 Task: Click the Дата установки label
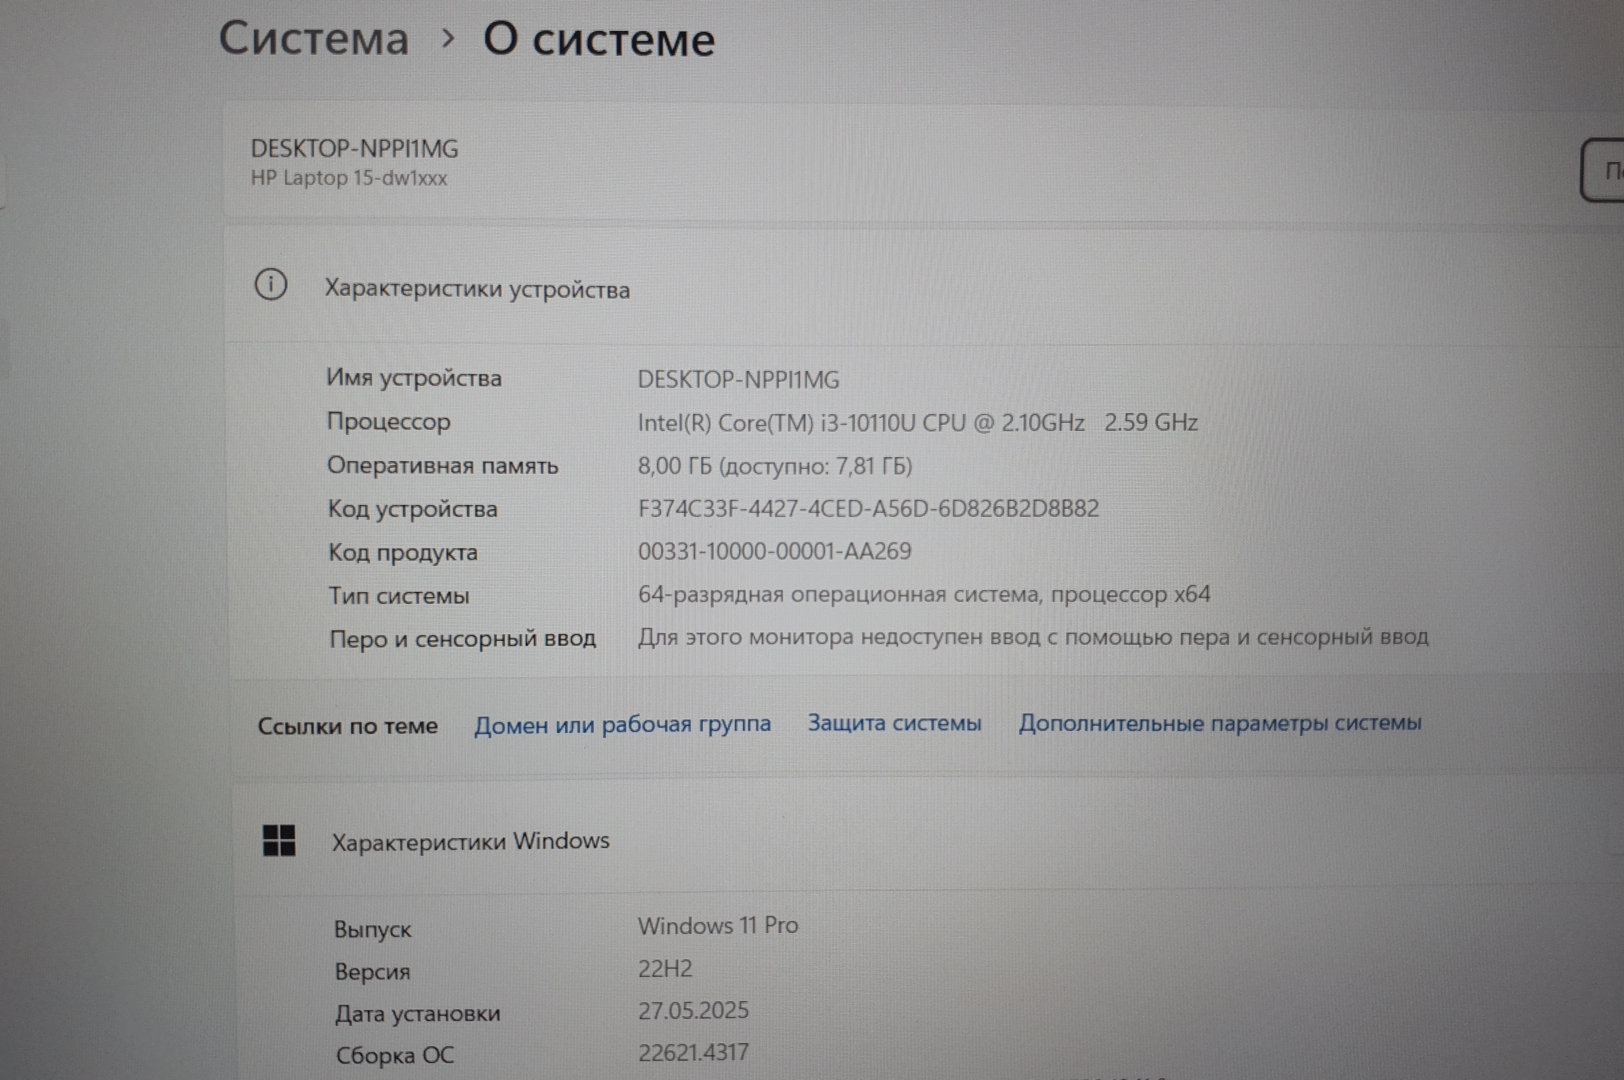(x=418, y=1014)
